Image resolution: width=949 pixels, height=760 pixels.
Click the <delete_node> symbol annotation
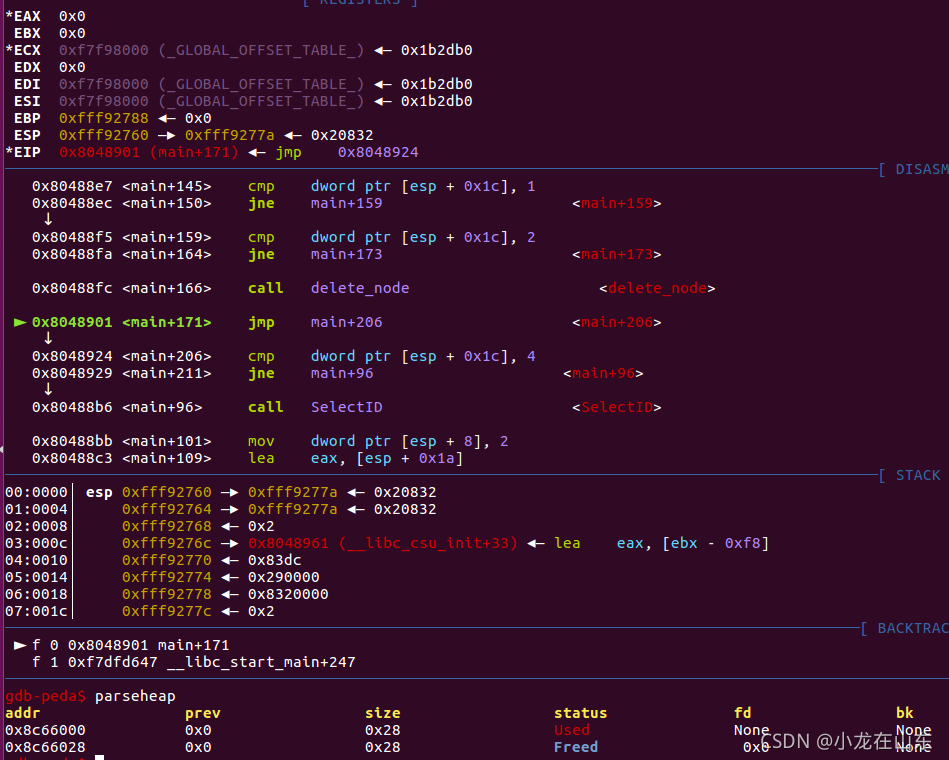coord(657,288)
